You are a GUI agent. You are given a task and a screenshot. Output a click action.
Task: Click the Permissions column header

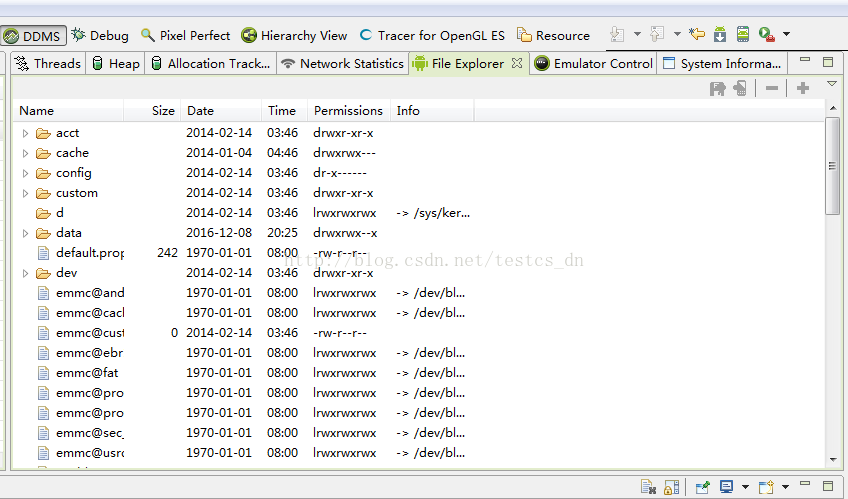pos(349,111)
